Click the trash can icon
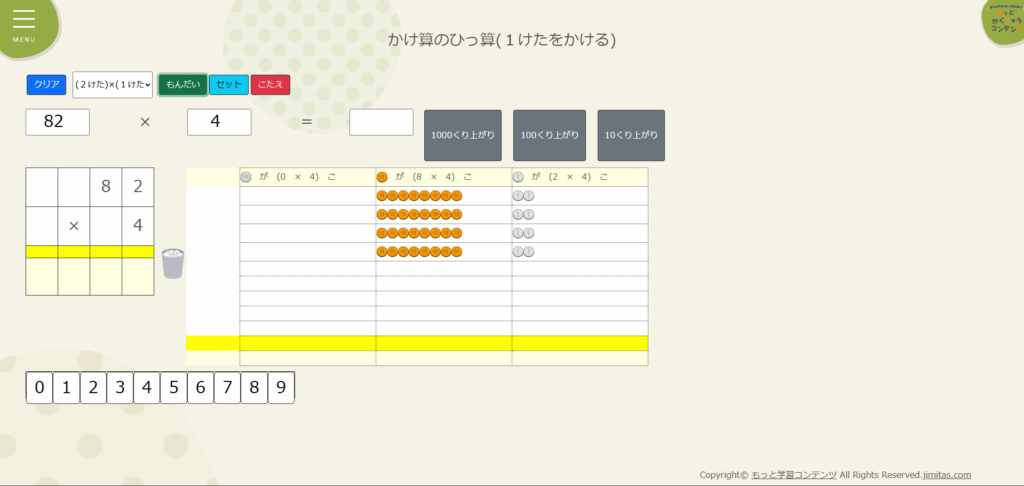The image size is (1024, 486). (x=172, y=264)
